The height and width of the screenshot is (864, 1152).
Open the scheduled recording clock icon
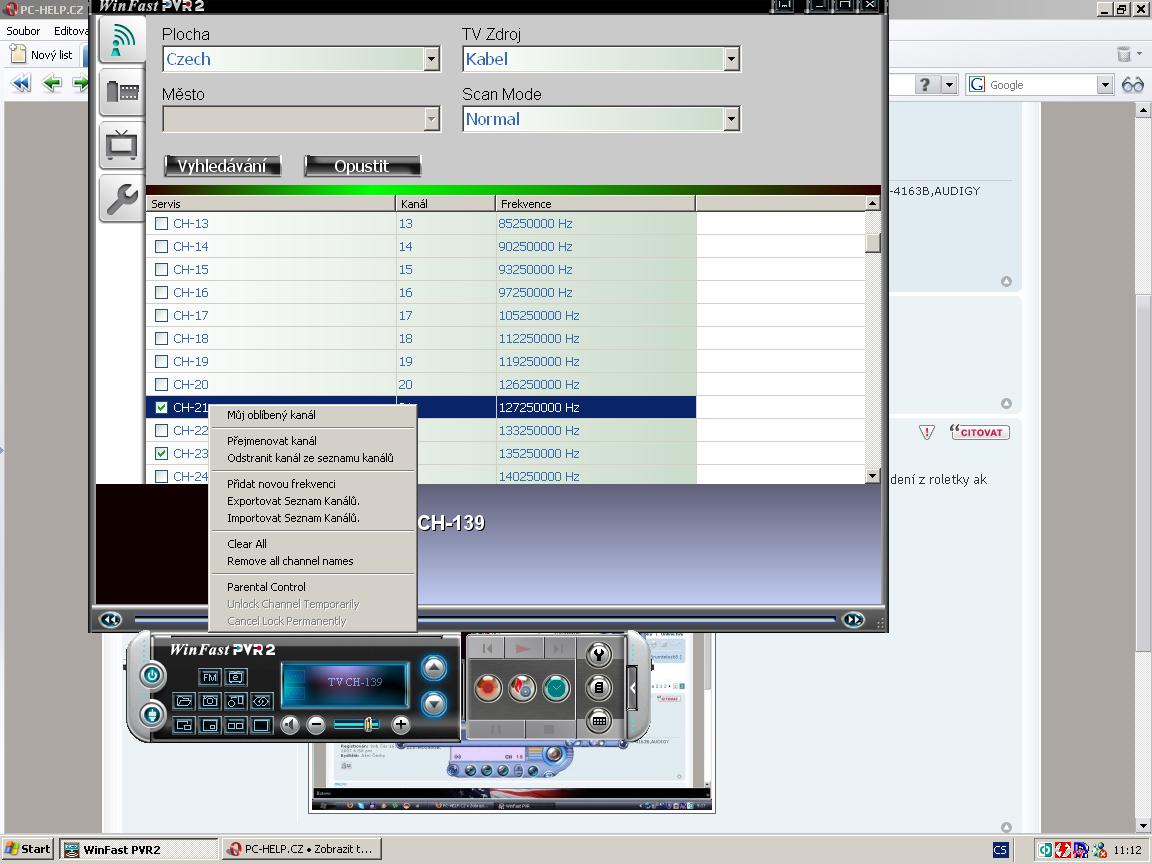[x=557, y=688]
